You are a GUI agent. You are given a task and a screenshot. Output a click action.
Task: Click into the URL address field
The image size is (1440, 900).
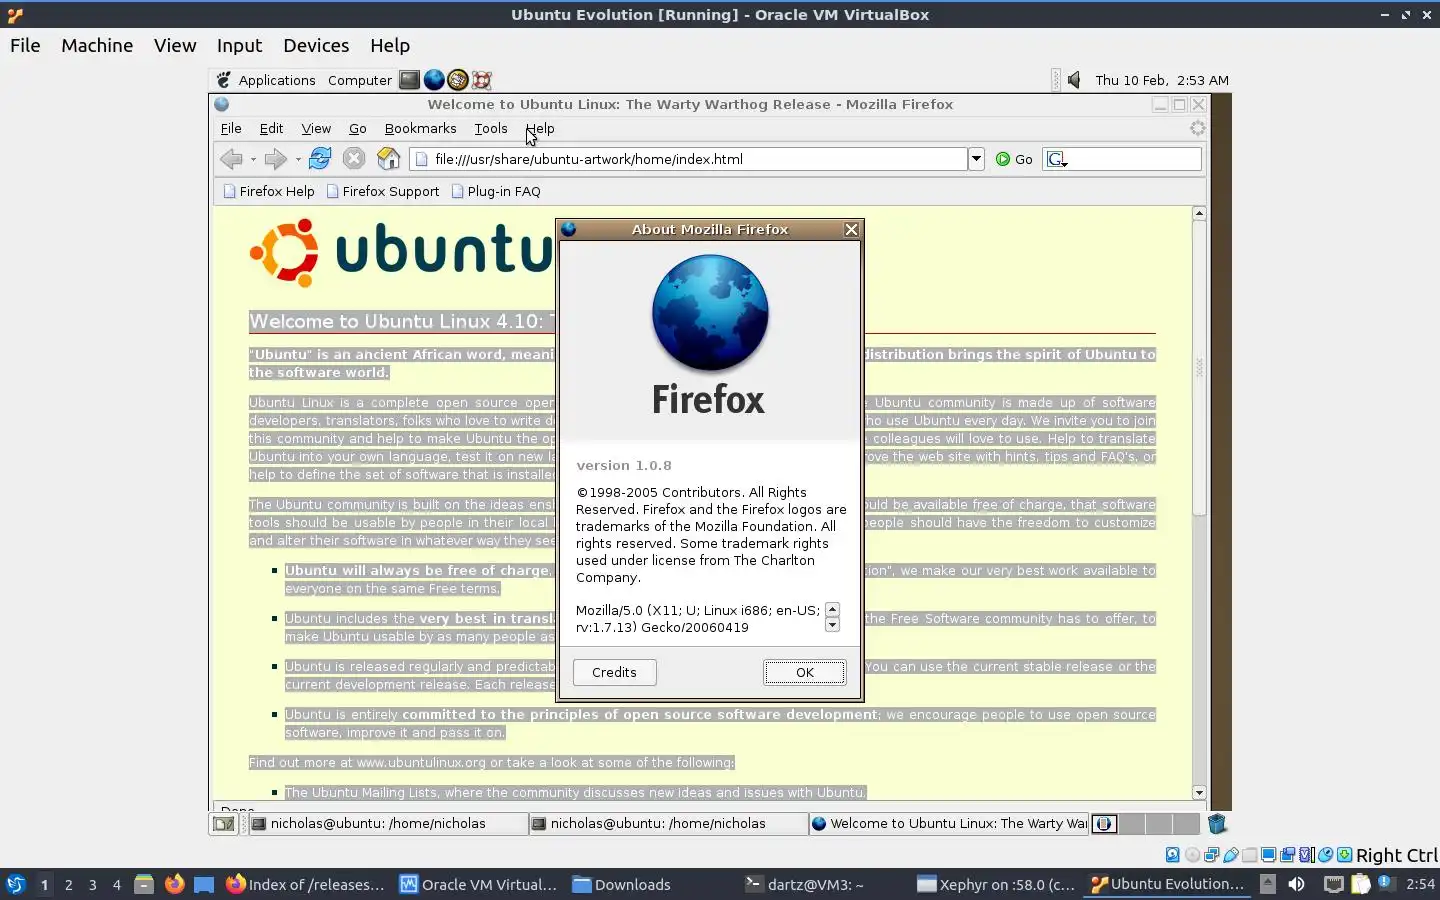pyautogui.click(x=690, y=159)
